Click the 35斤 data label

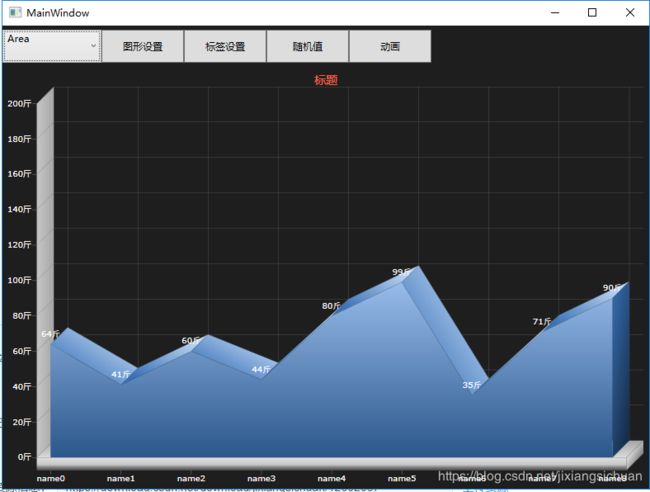471,385
